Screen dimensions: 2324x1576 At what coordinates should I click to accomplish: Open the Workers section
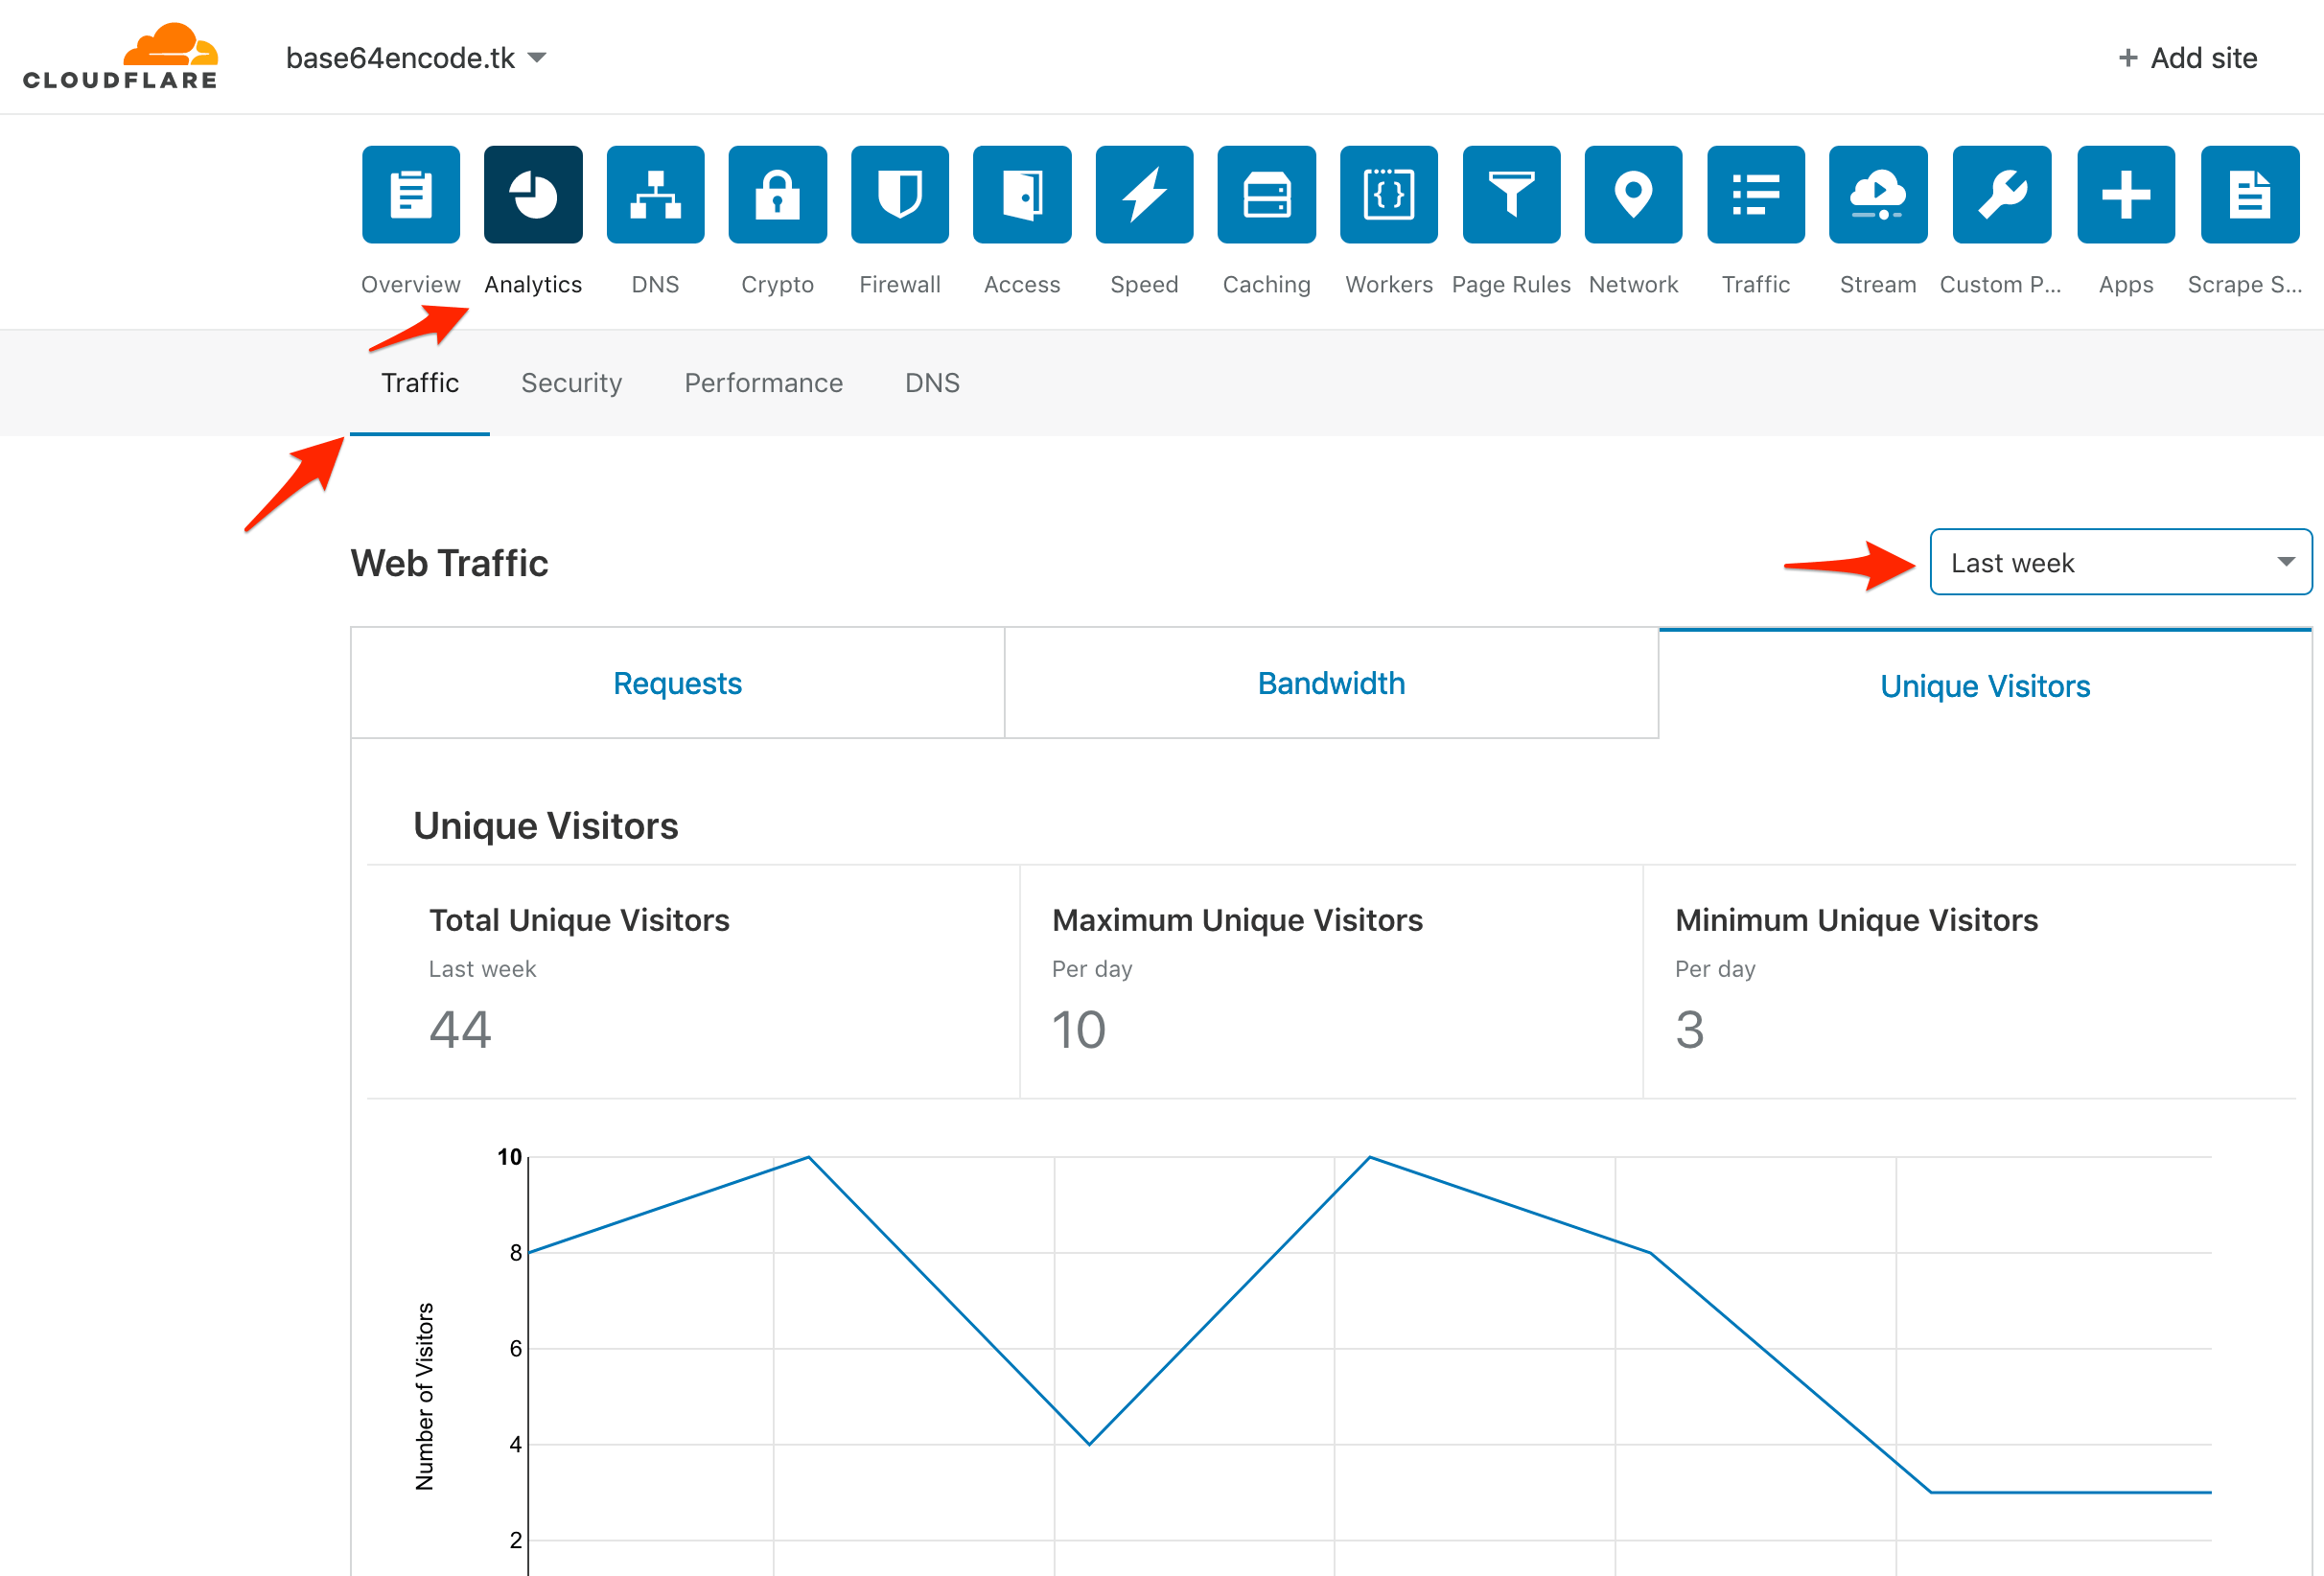click(1388, 194)
